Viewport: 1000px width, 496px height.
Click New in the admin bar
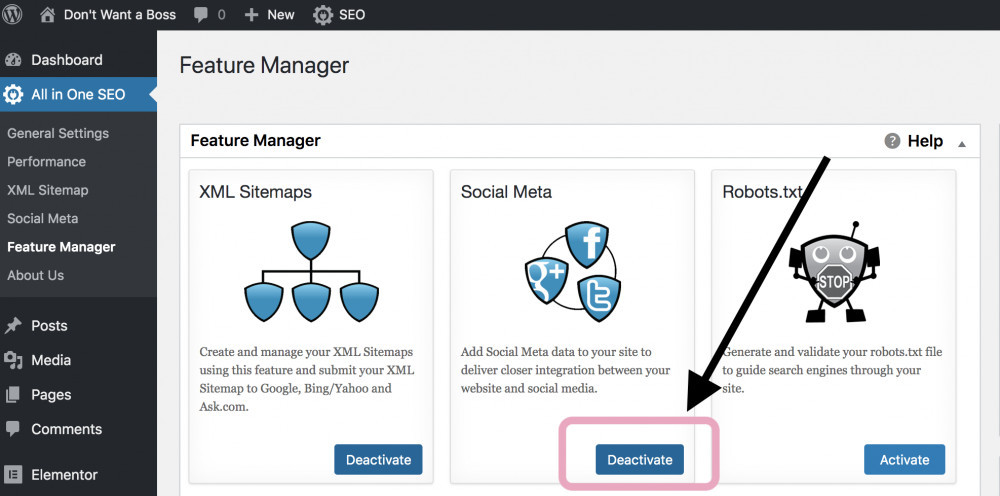(x=281, y=15)
